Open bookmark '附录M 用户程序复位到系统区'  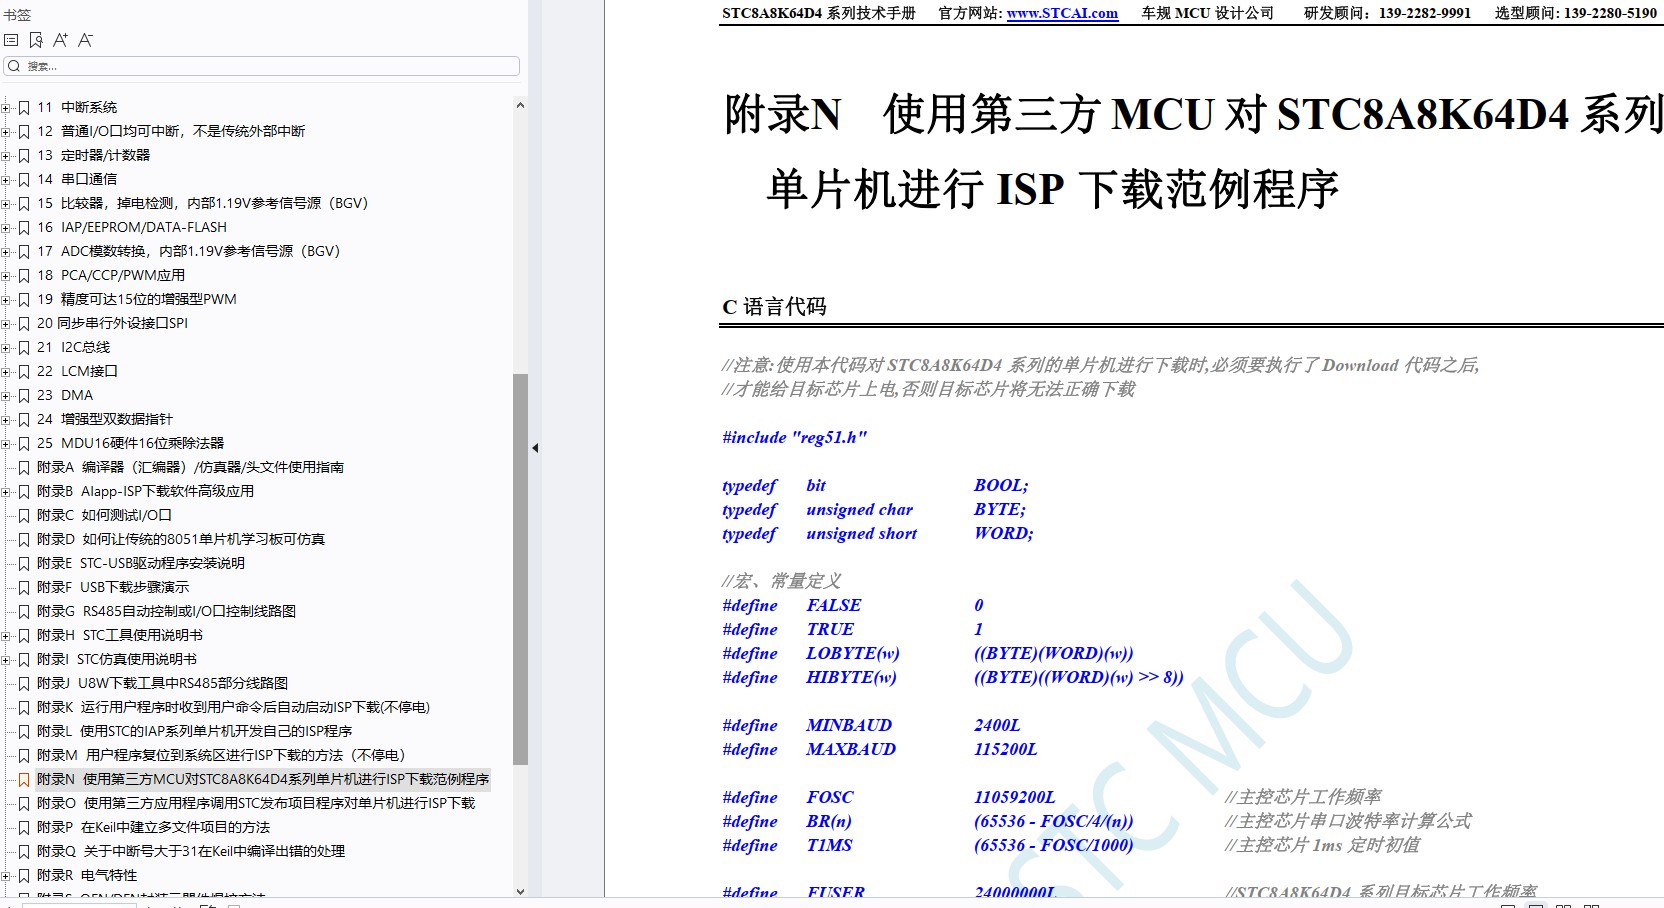point(221,755)
